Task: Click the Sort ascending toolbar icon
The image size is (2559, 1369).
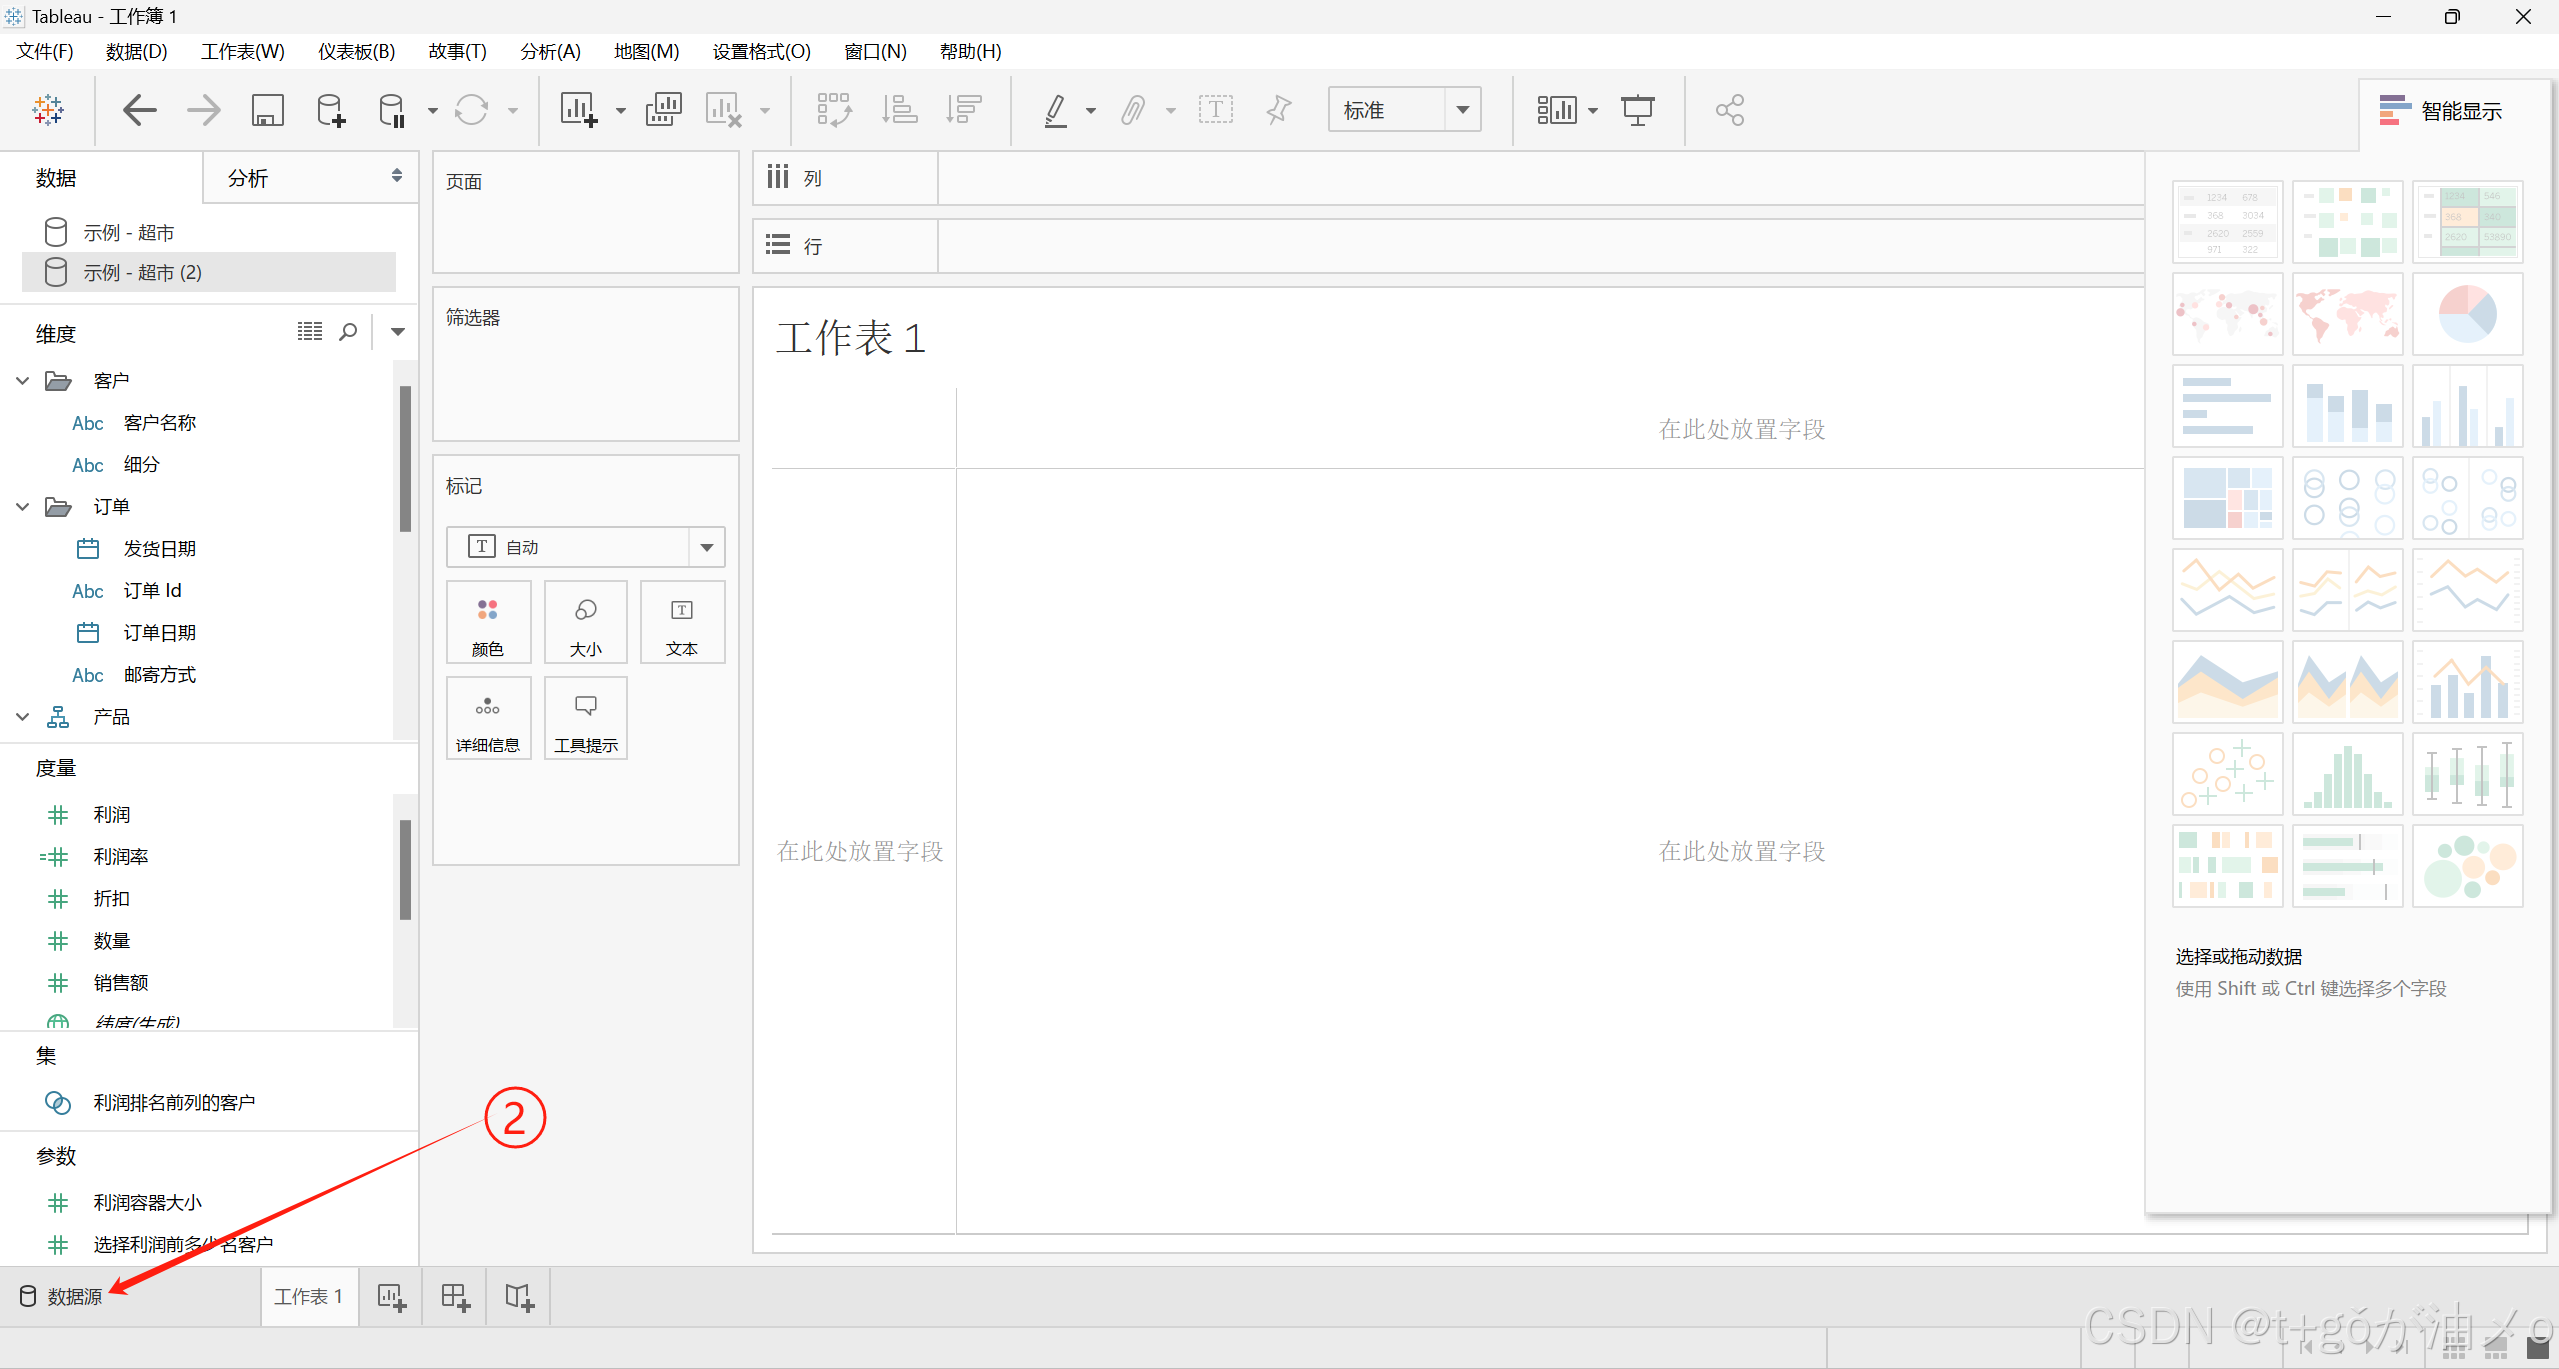Action: [x=899, y=110]
